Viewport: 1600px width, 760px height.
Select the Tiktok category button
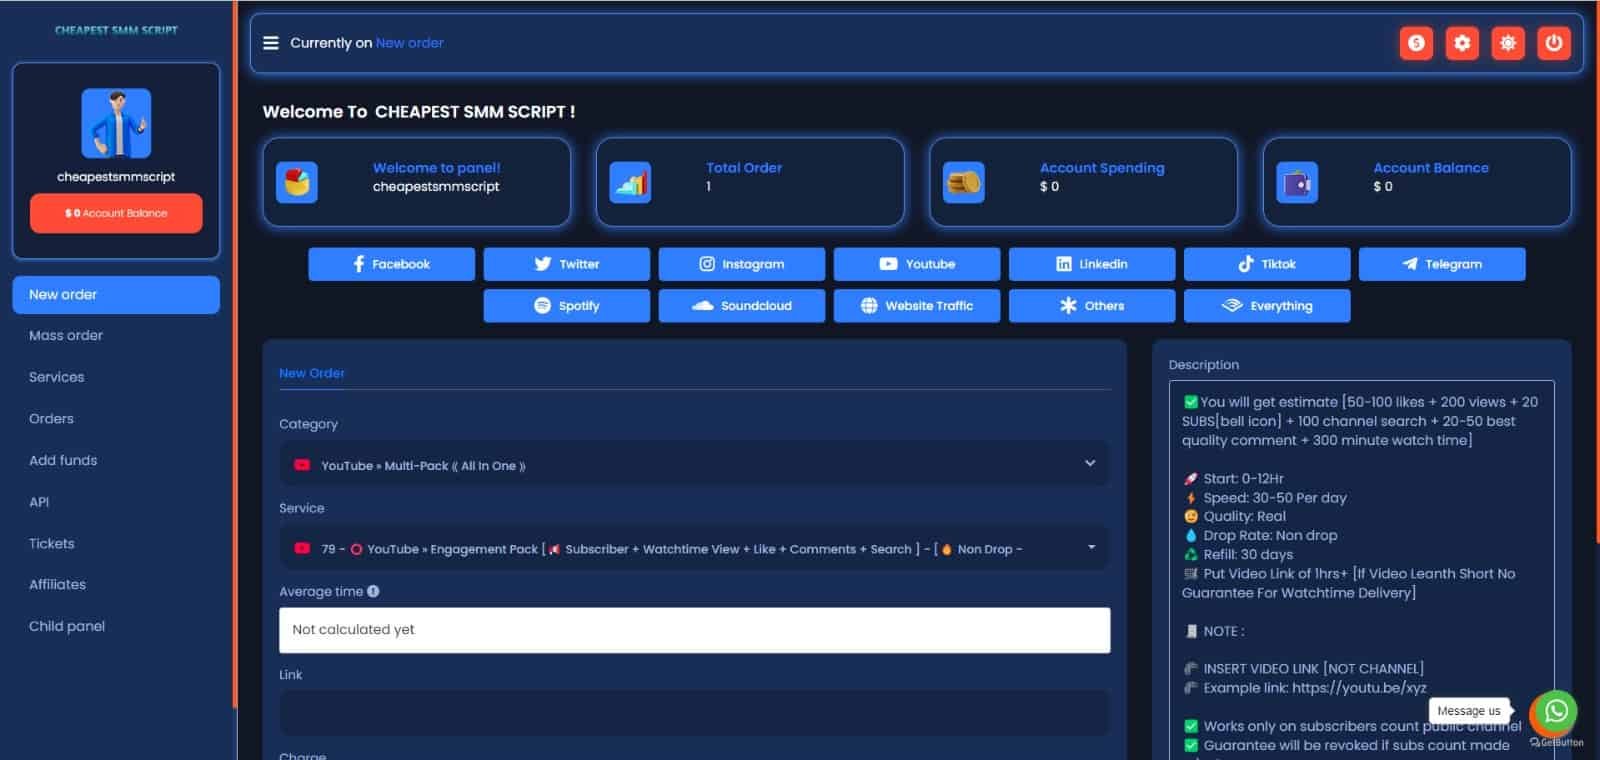click(x=1266, y=264)
